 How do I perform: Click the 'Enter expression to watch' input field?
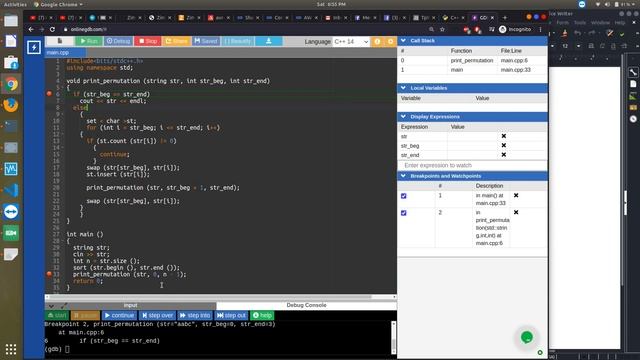point(472,165)
